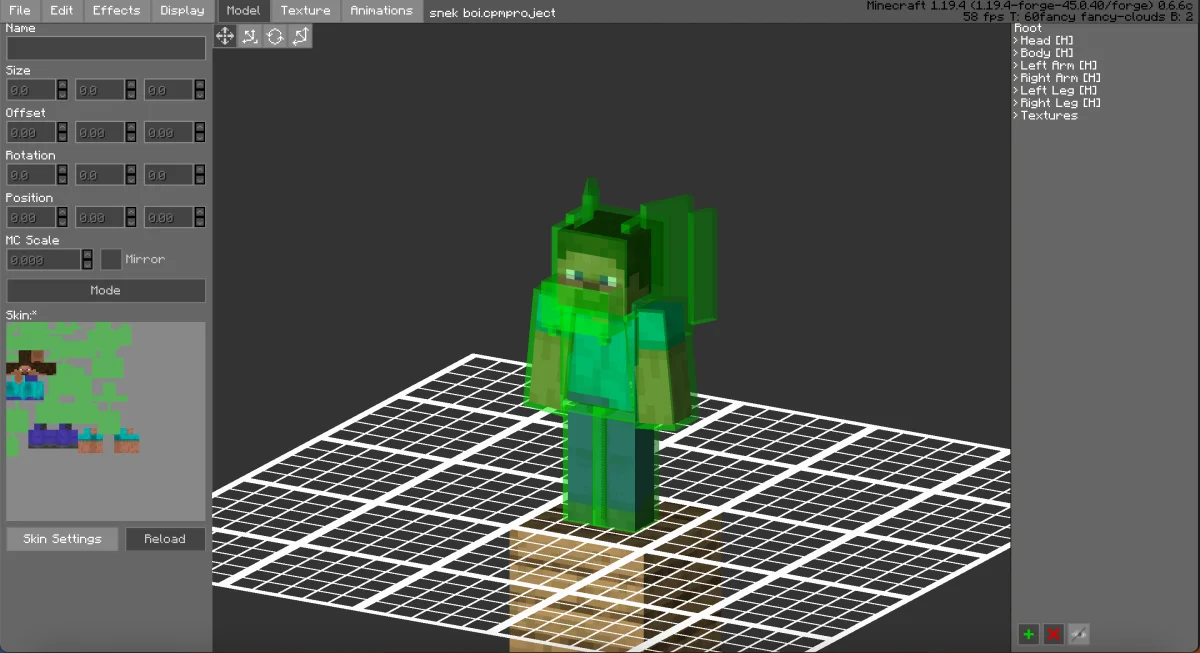This screenshot has width=1200, height=653.
Task: Open the Edit menu
Action: [x=62, y=11]
